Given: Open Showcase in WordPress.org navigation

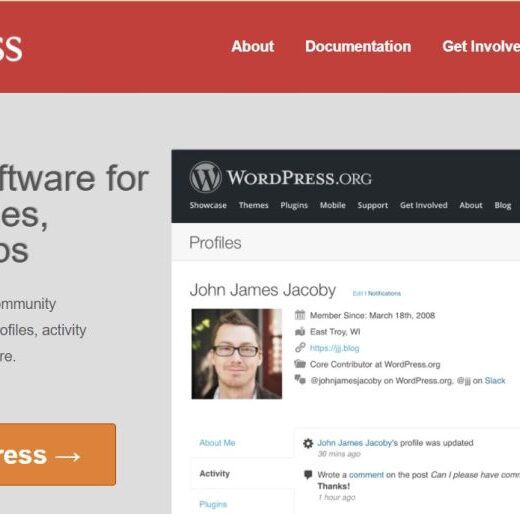Looking at the screenshot, I should click(208, 205).
